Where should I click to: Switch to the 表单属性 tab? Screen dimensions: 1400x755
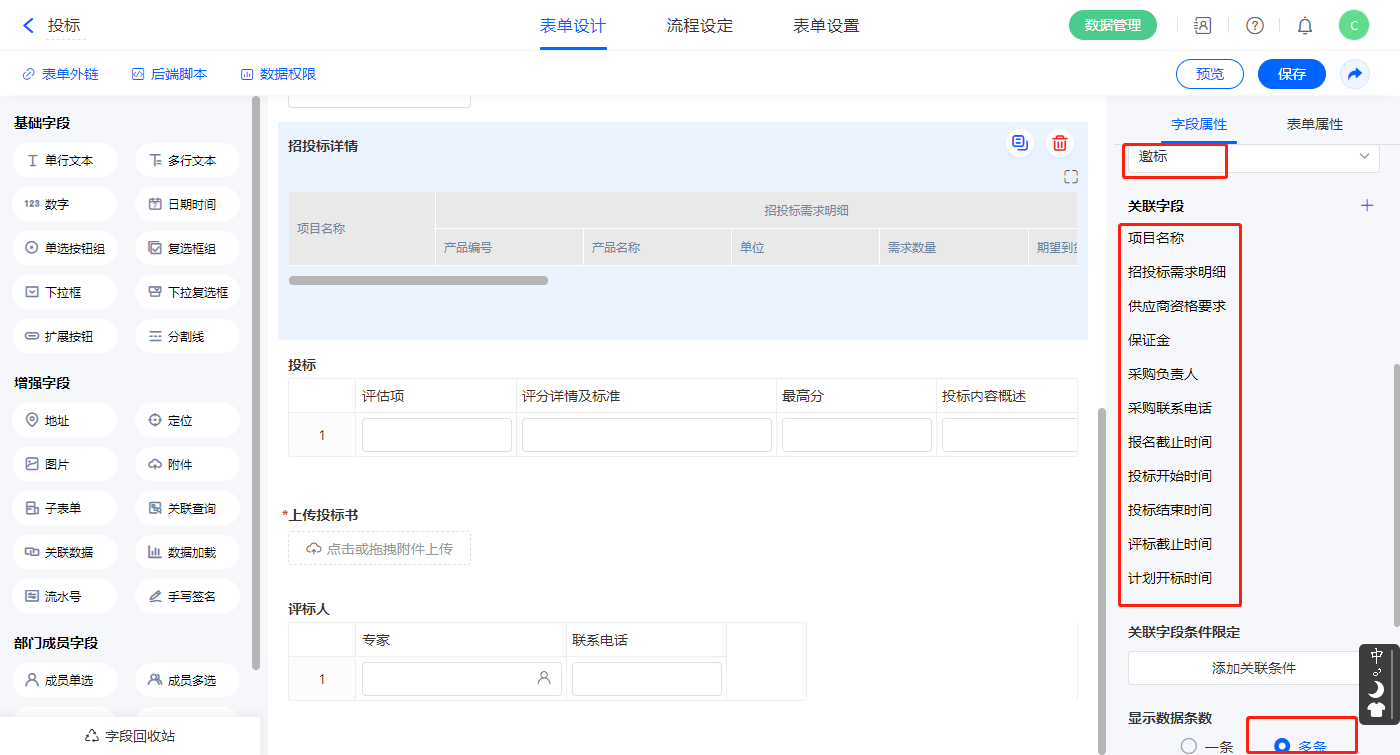(1314, 124)
